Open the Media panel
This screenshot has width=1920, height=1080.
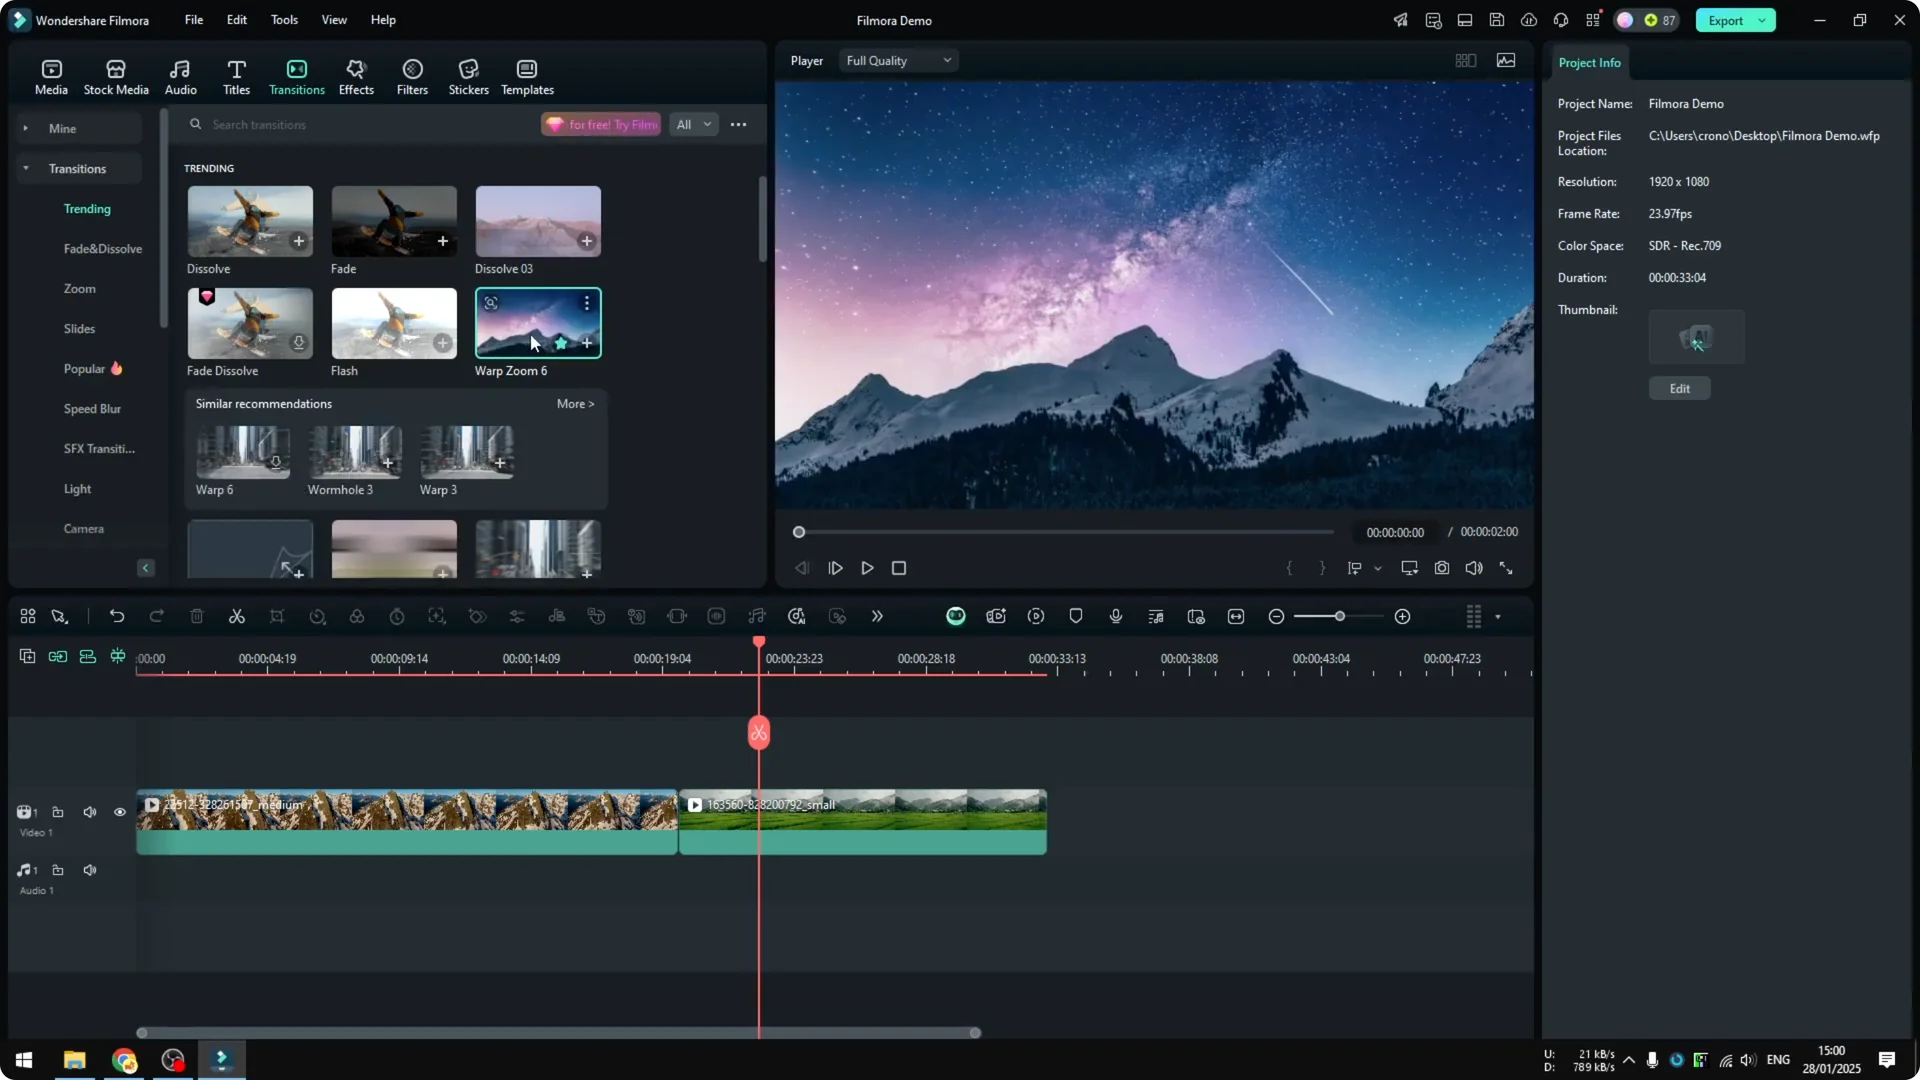tap(51, 77)
